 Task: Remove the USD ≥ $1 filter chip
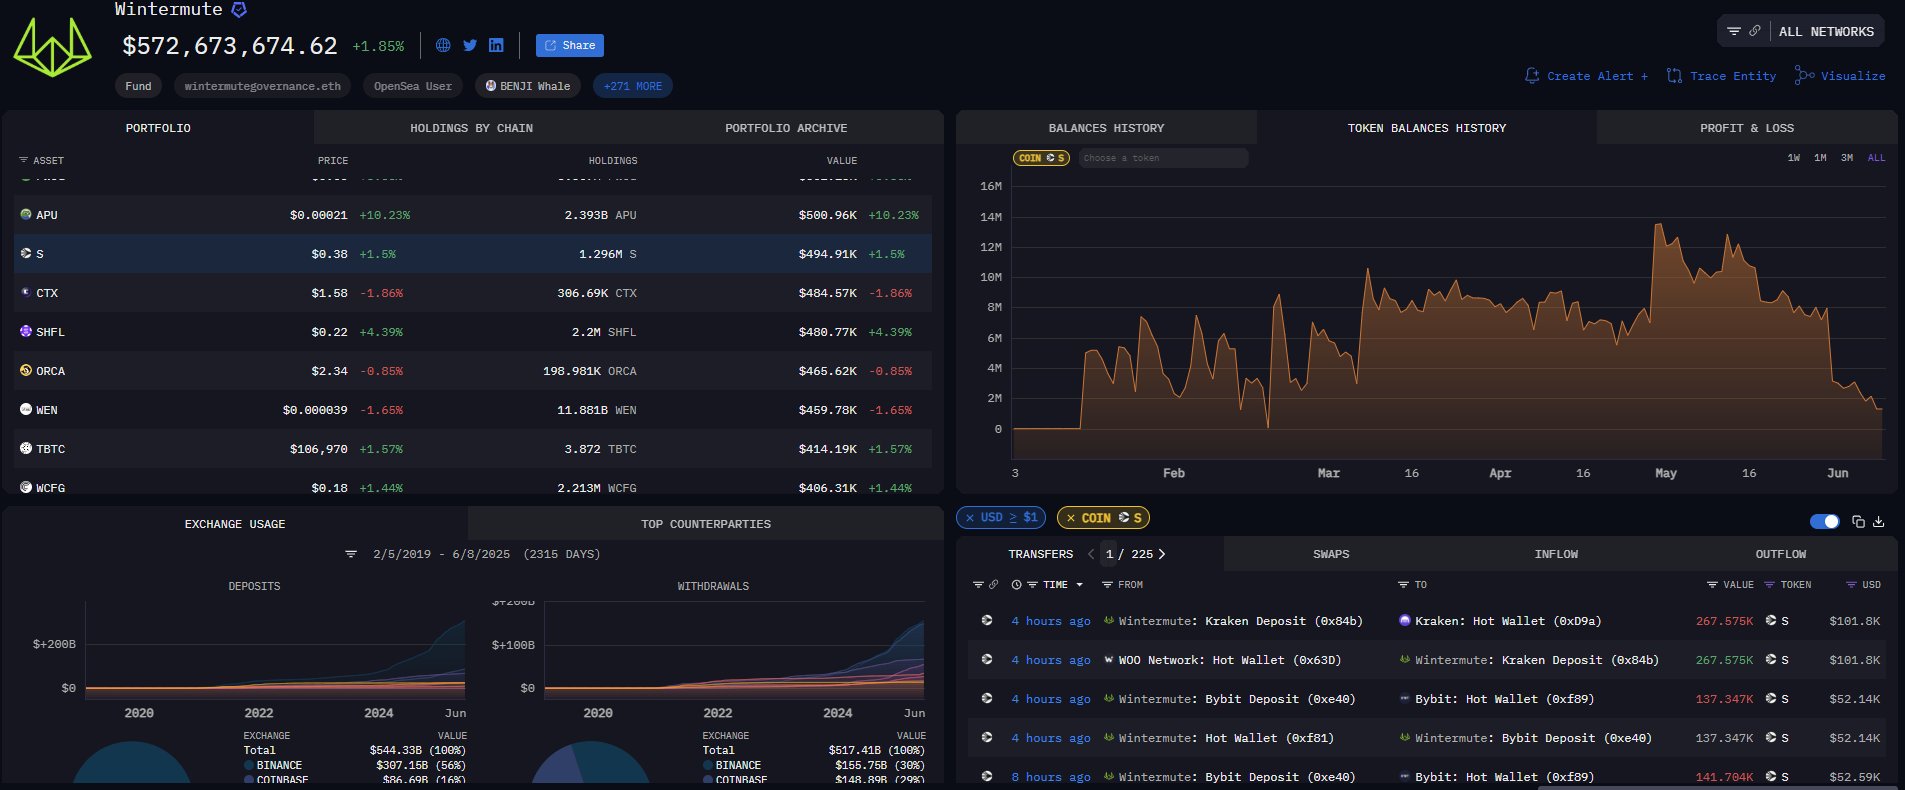[970, 518]
